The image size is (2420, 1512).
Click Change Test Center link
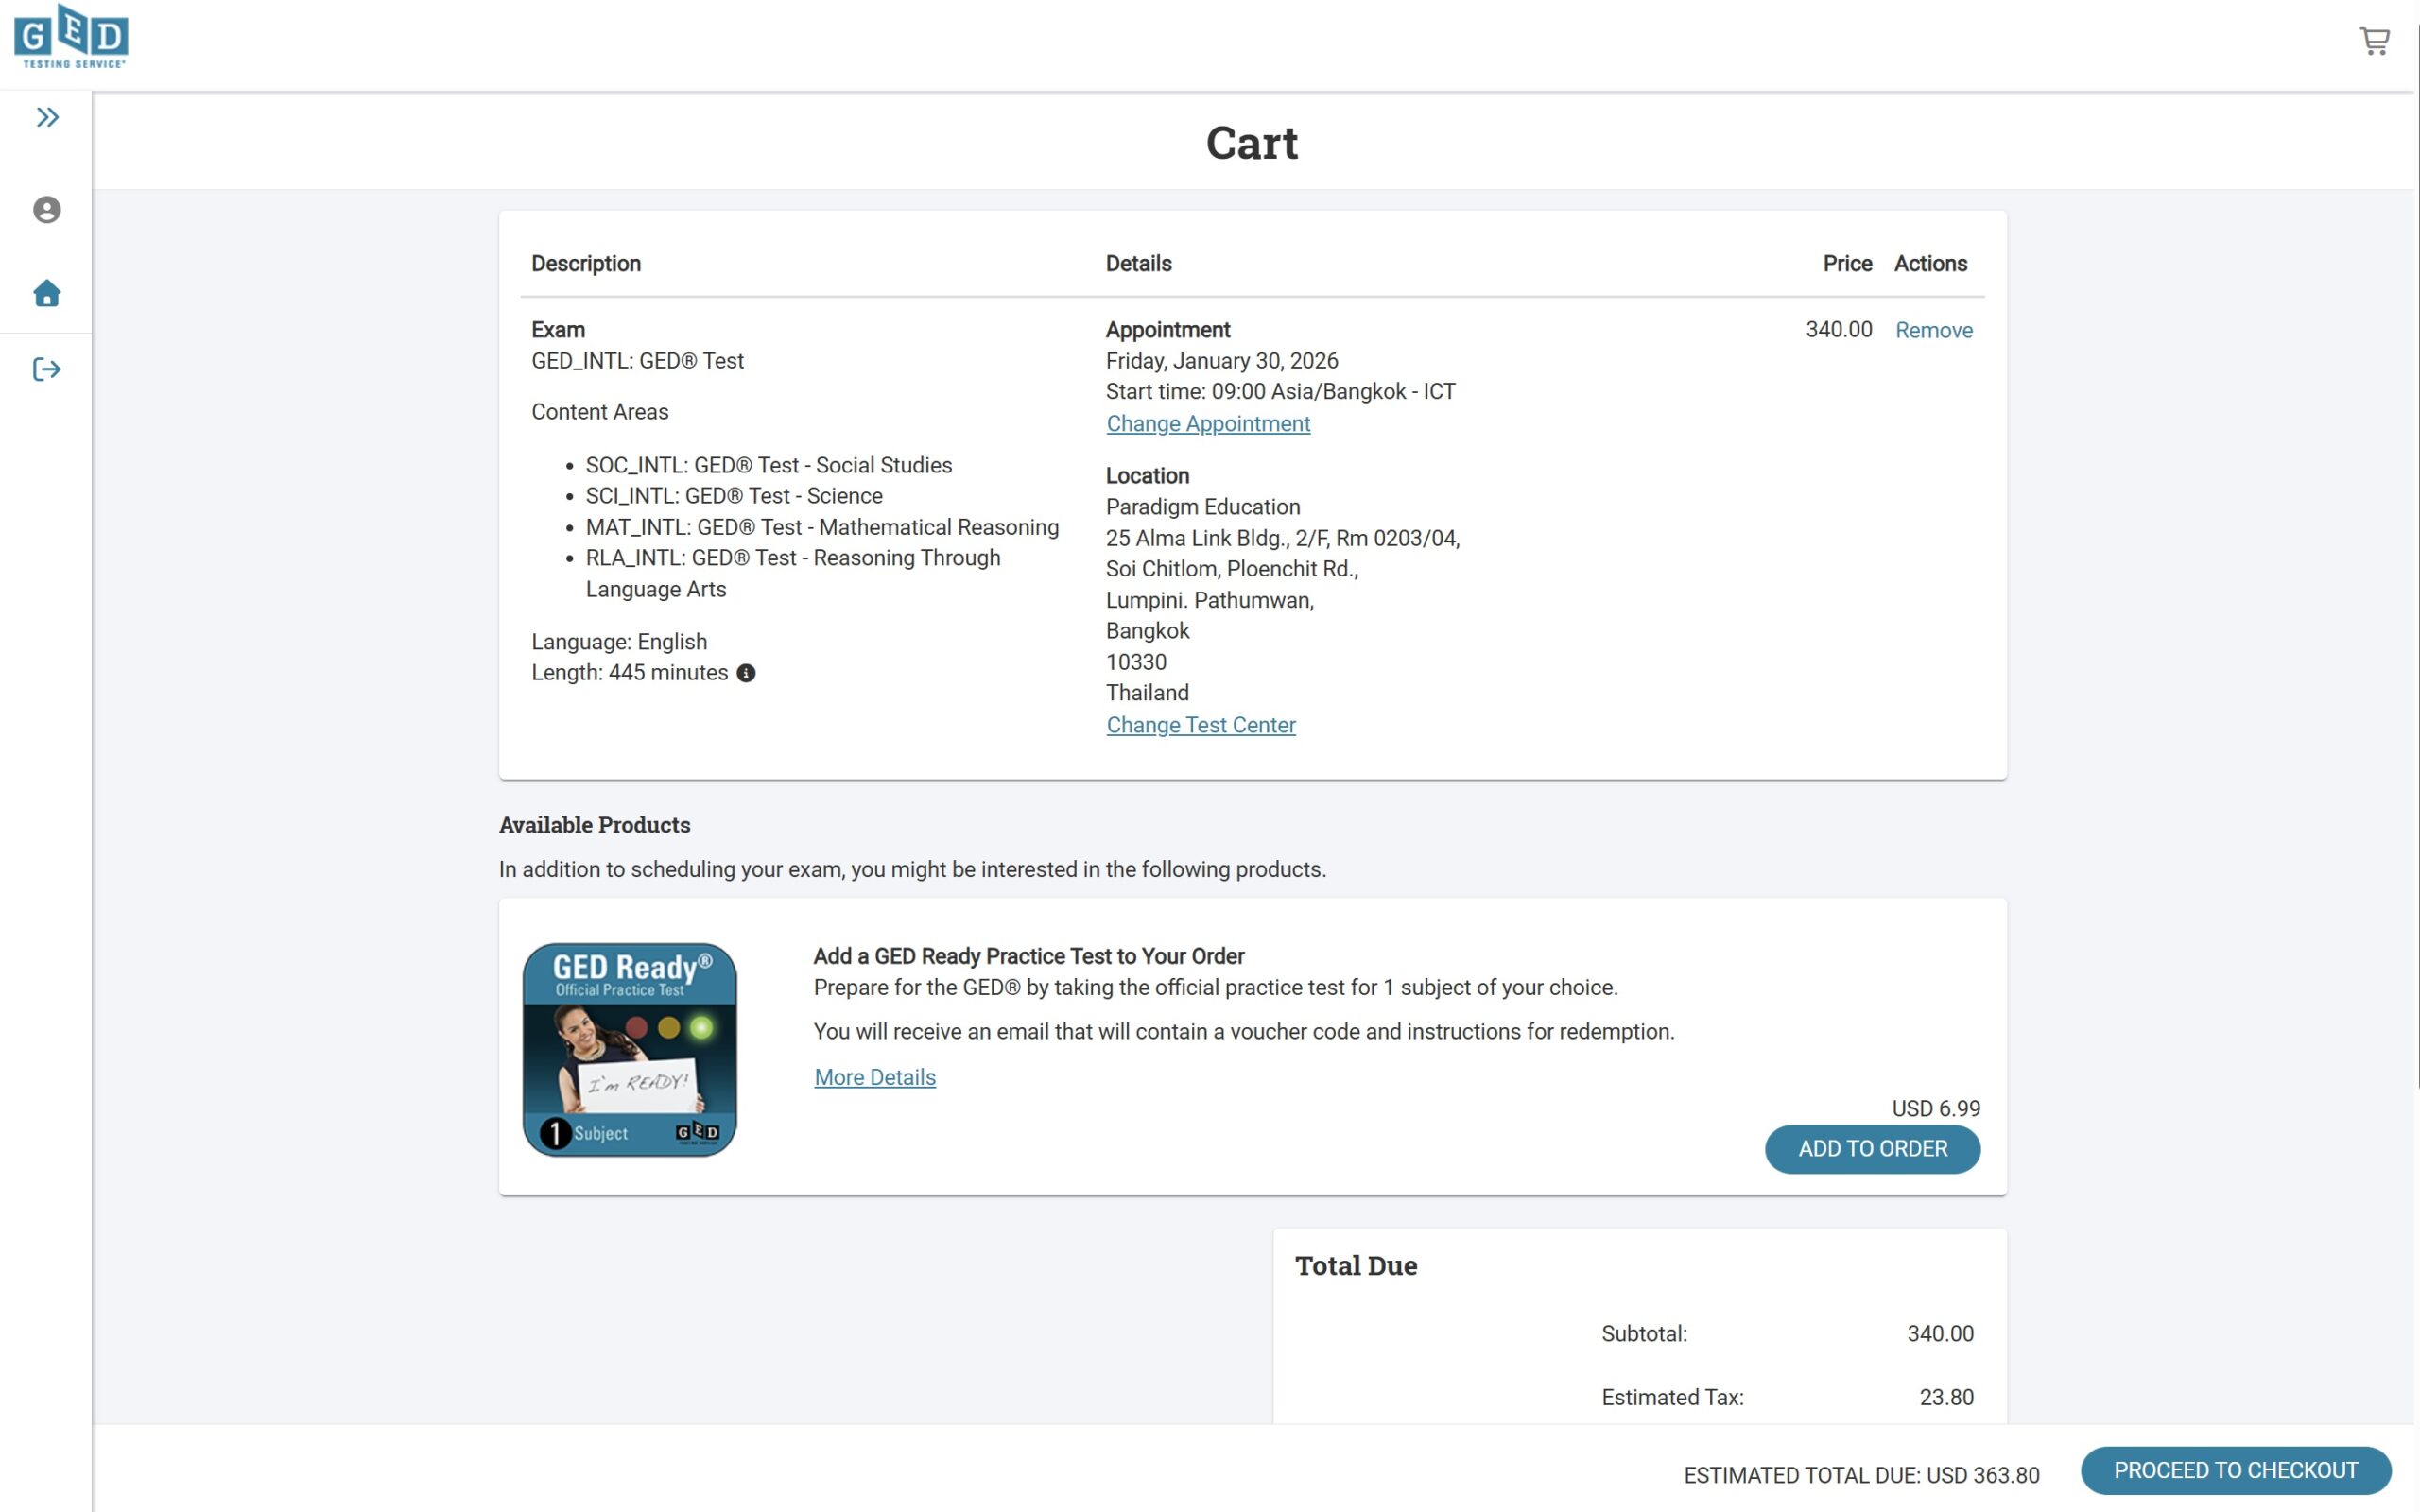coord(1200,725)
